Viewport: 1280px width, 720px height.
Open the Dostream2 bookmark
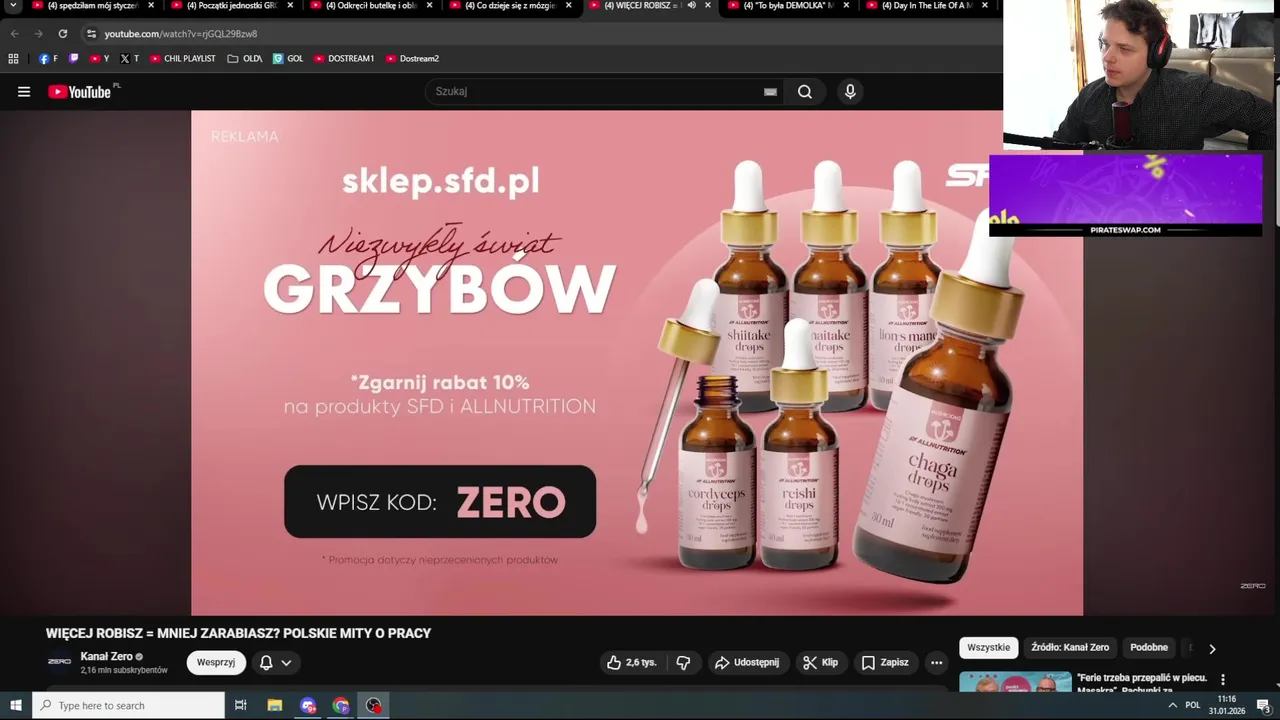click(412, 59)
